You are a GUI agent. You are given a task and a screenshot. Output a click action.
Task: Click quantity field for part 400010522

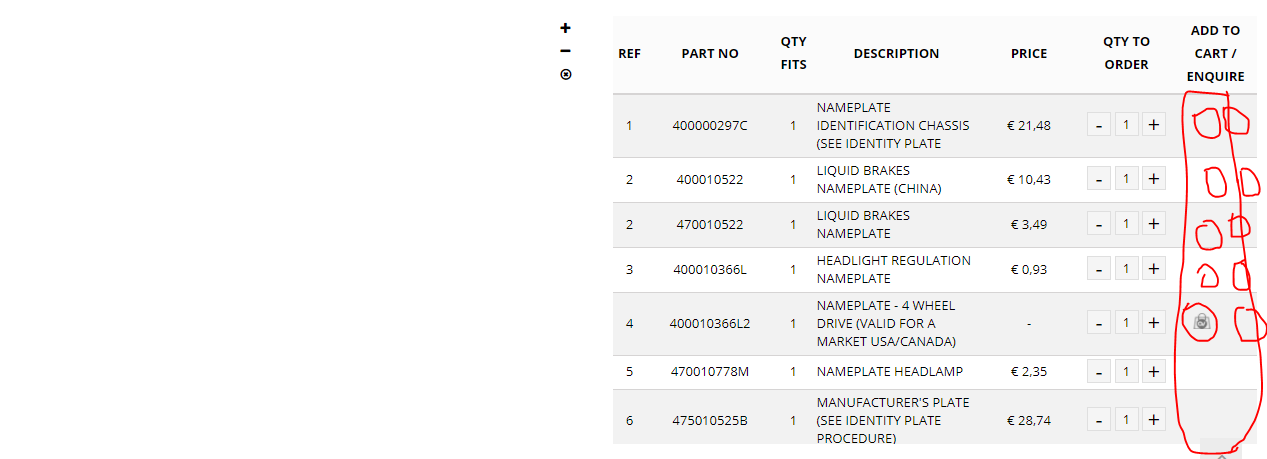click(x=1126, y=179)
